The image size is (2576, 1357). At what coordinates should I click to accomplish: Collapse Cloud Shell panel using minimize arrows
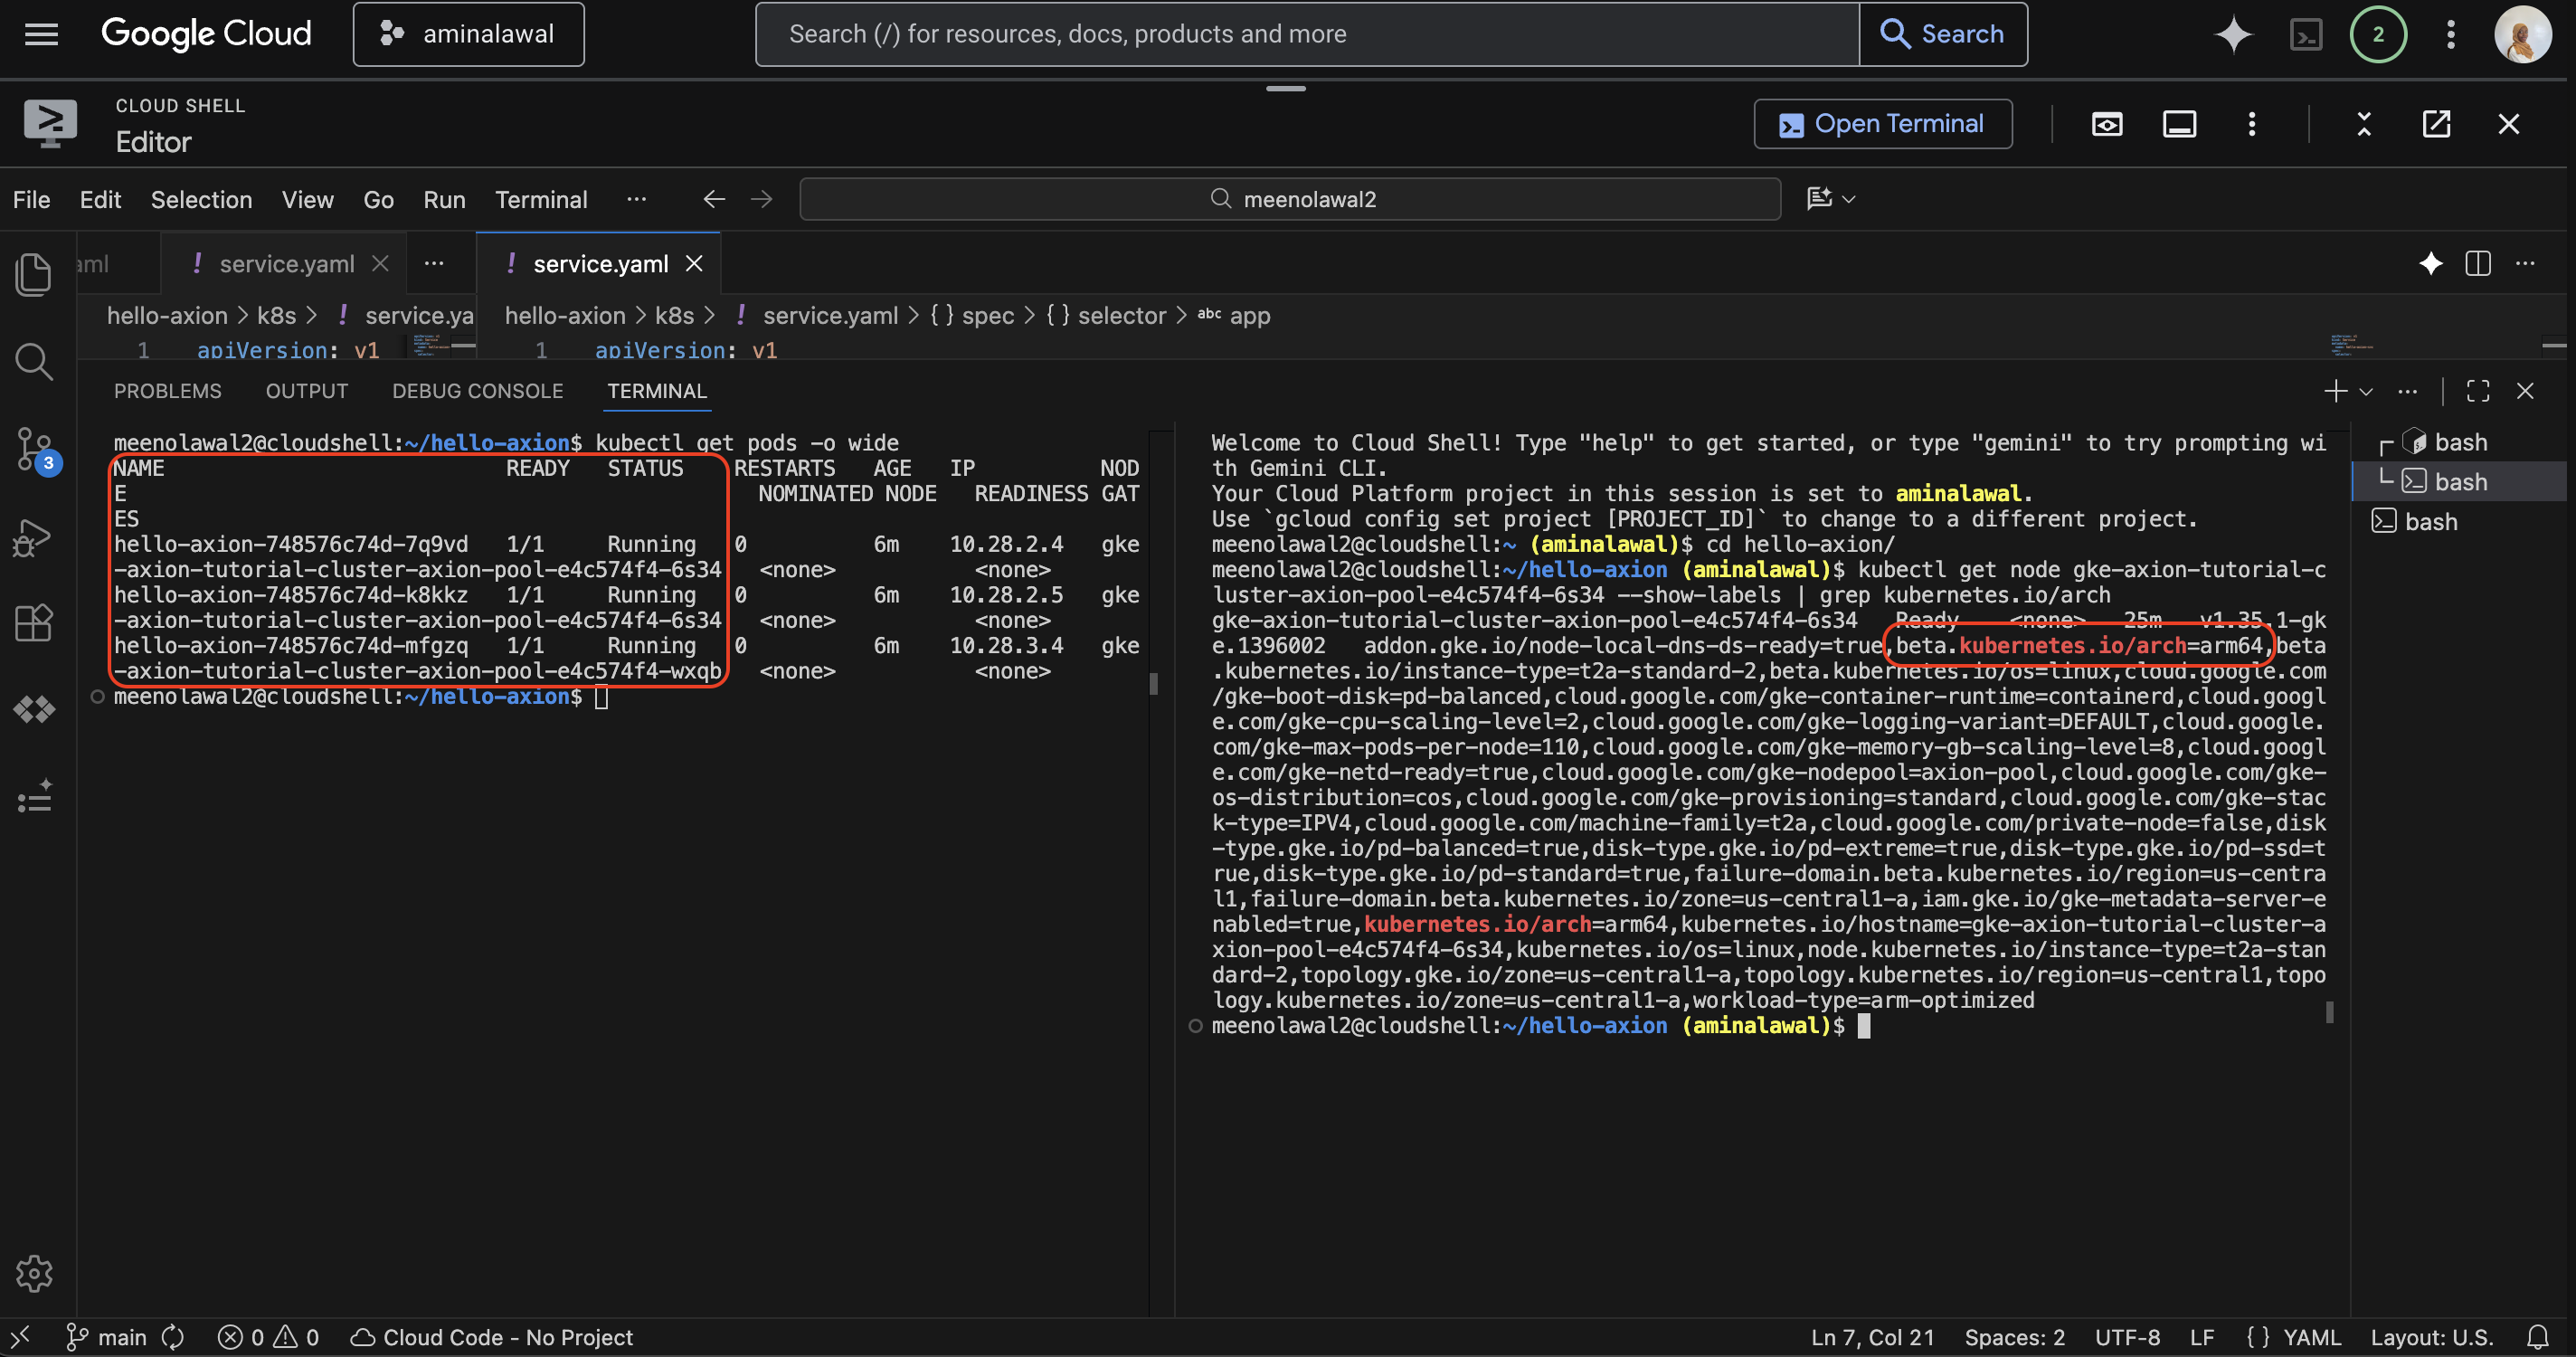2364,124
